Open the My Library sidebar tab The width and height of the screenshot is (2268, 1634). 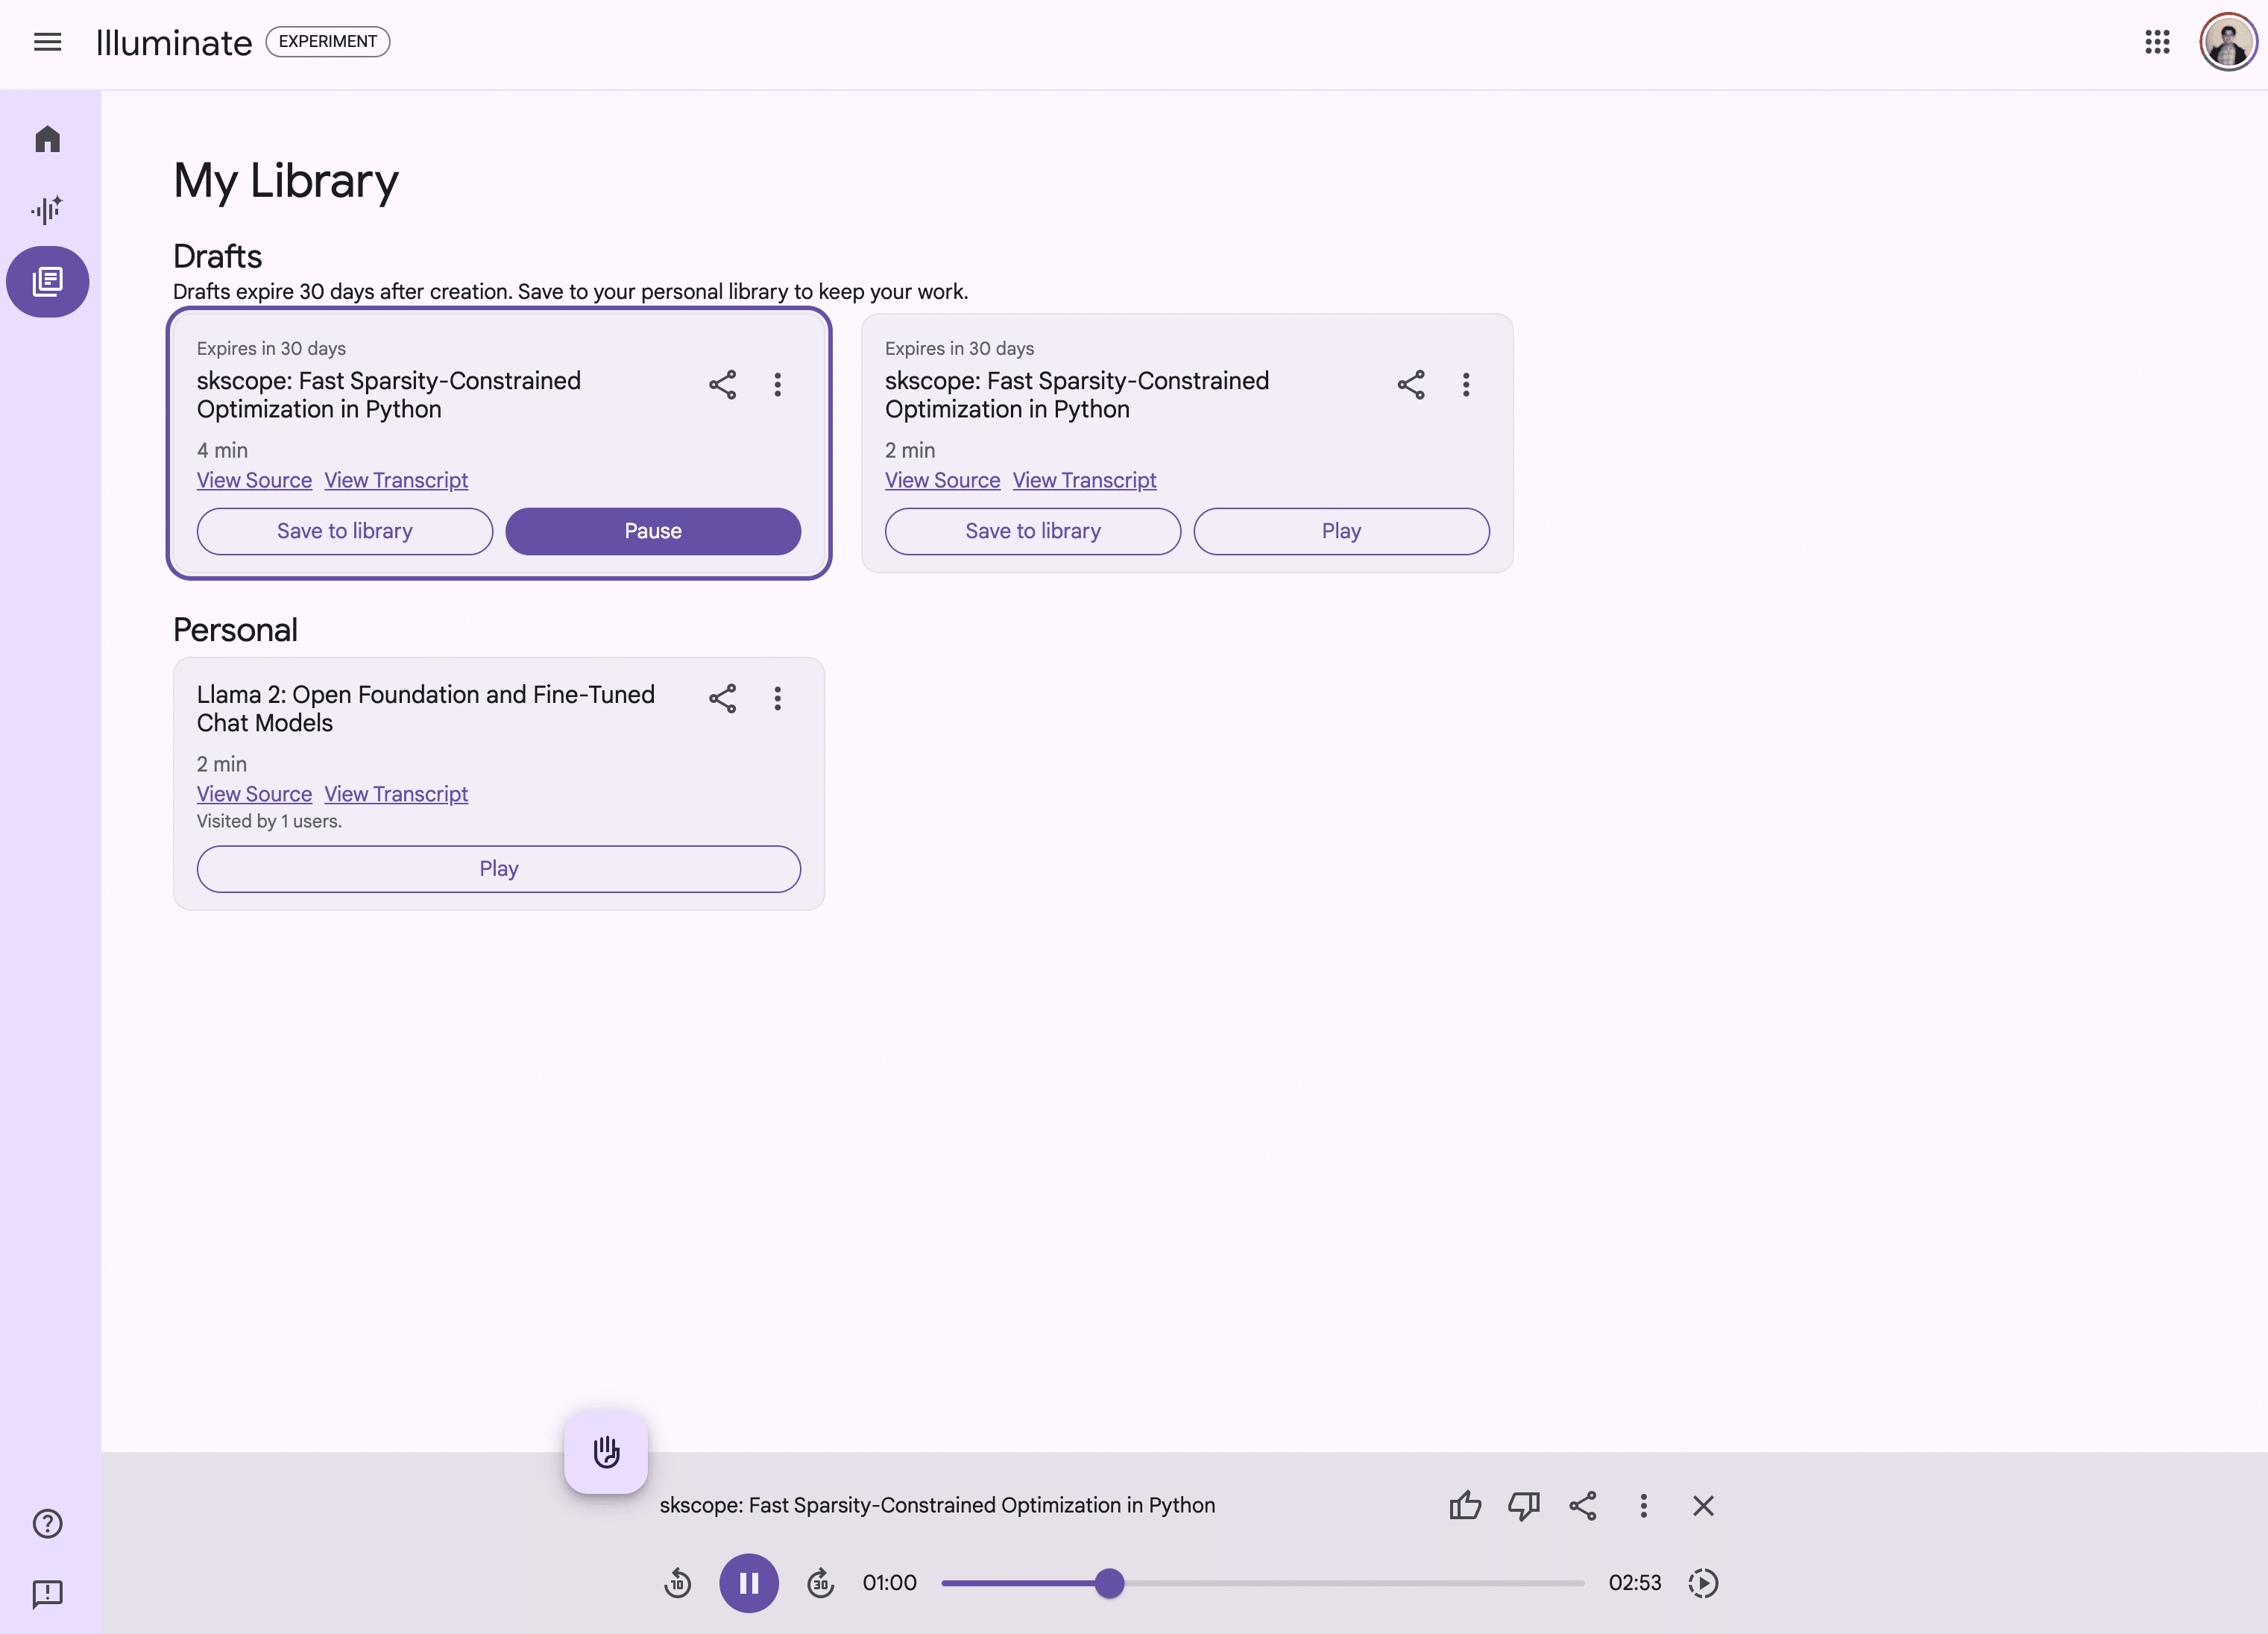coord(47,281)
